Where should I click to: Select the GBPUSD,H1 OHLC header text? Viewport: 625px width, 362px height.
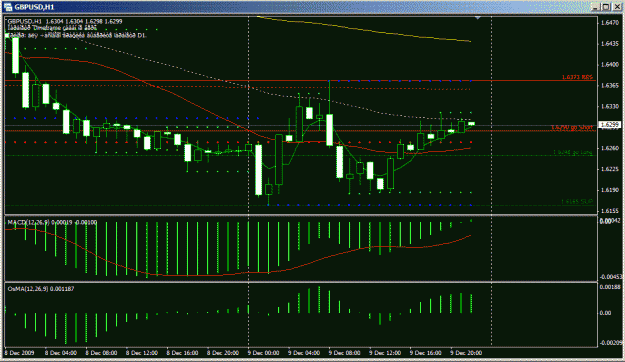[65, 22]
